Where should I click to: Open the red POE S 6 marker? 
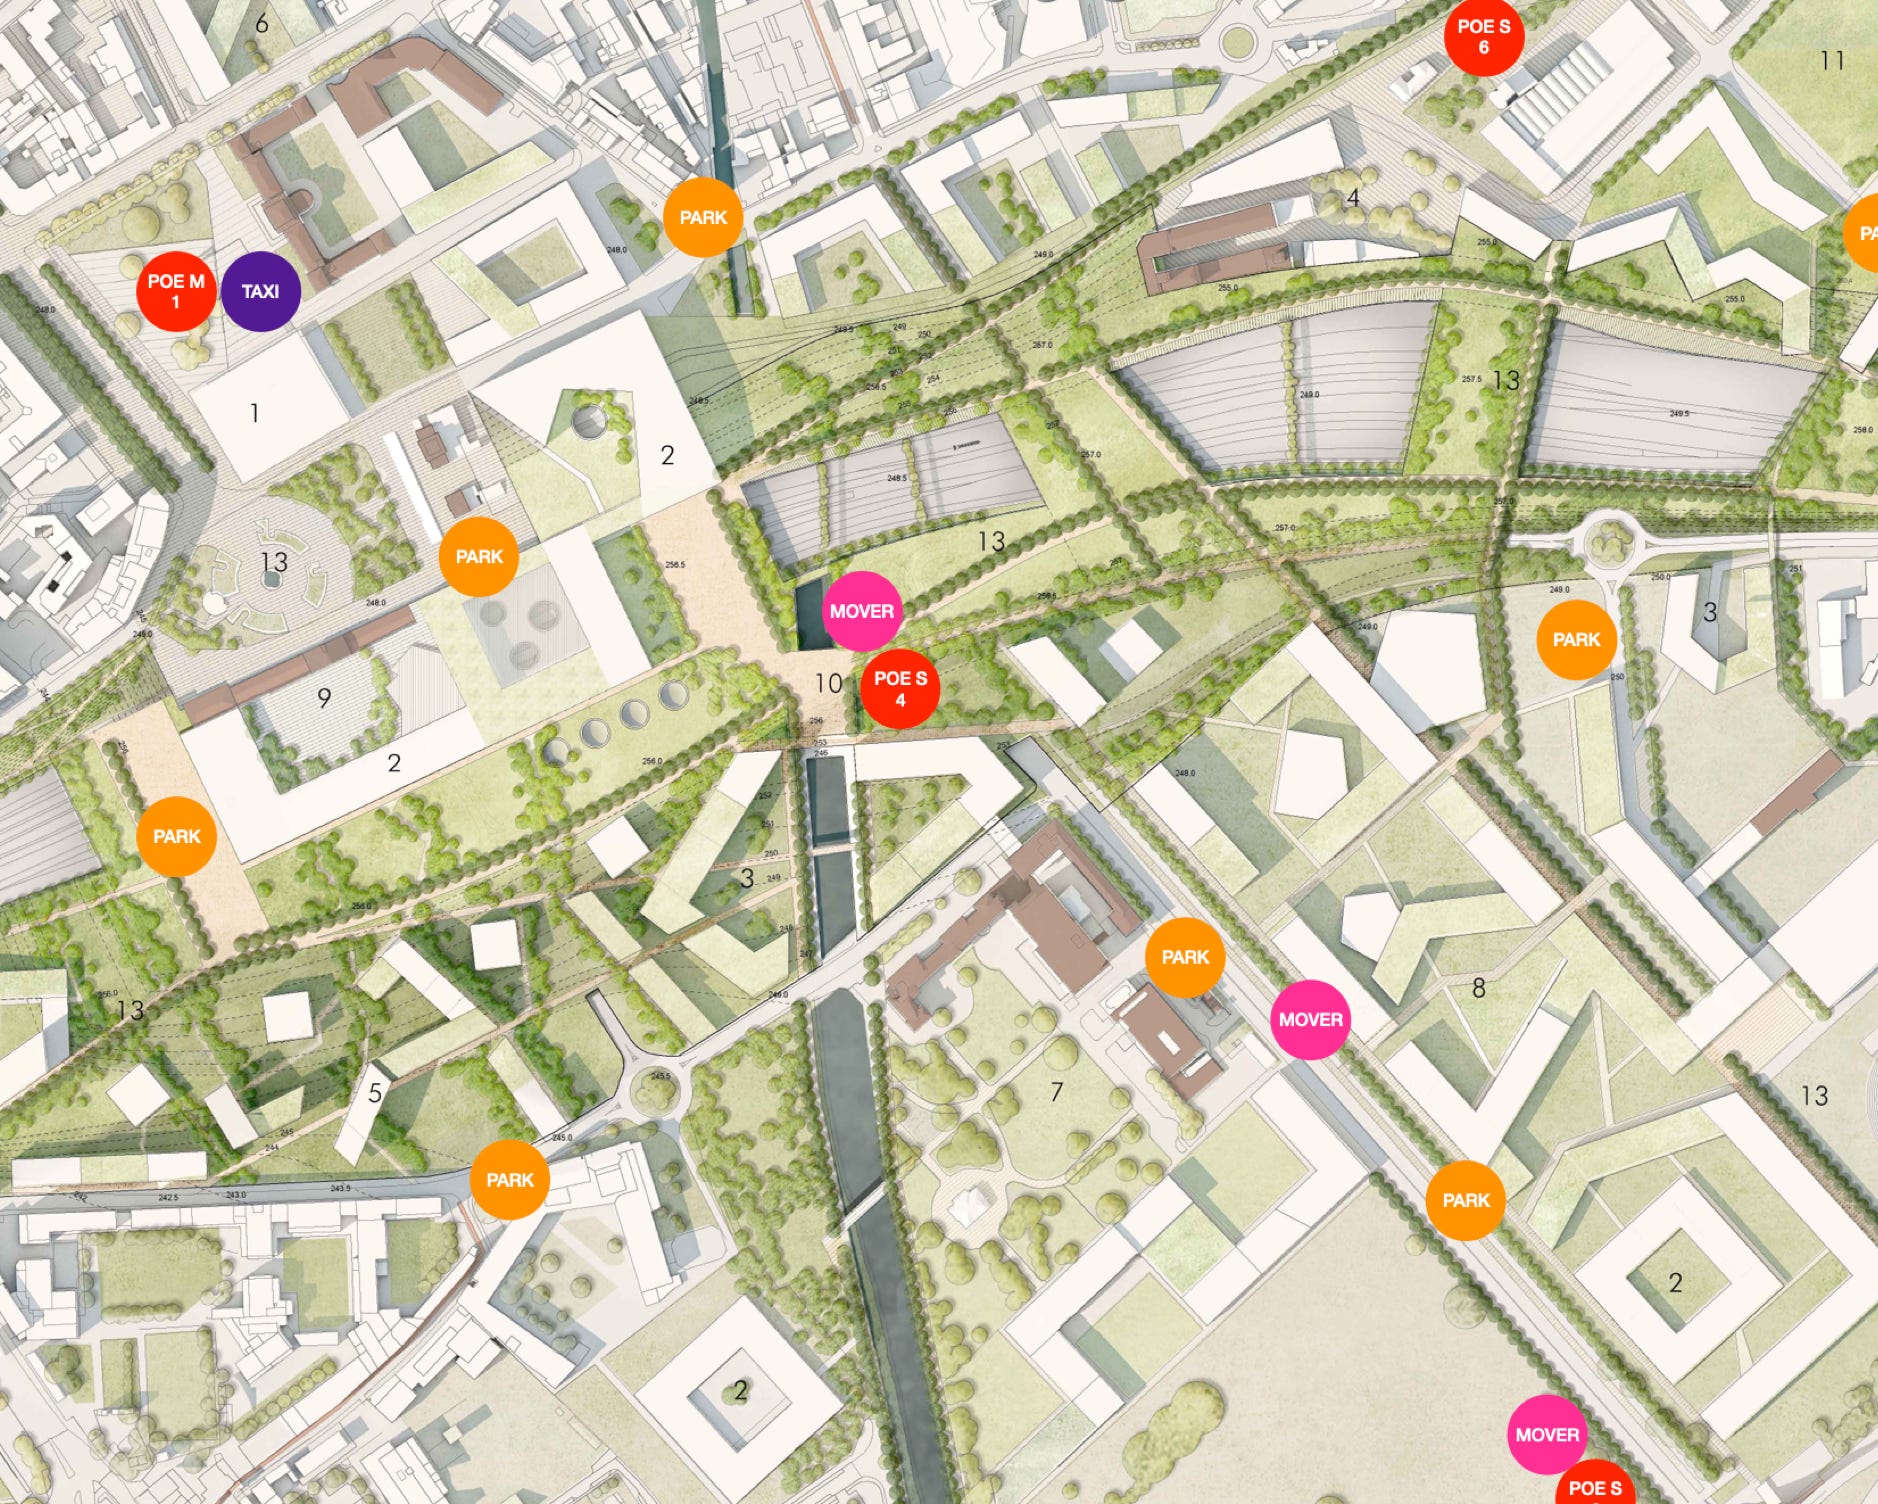pyautogui.click(x=1483, y=36)
